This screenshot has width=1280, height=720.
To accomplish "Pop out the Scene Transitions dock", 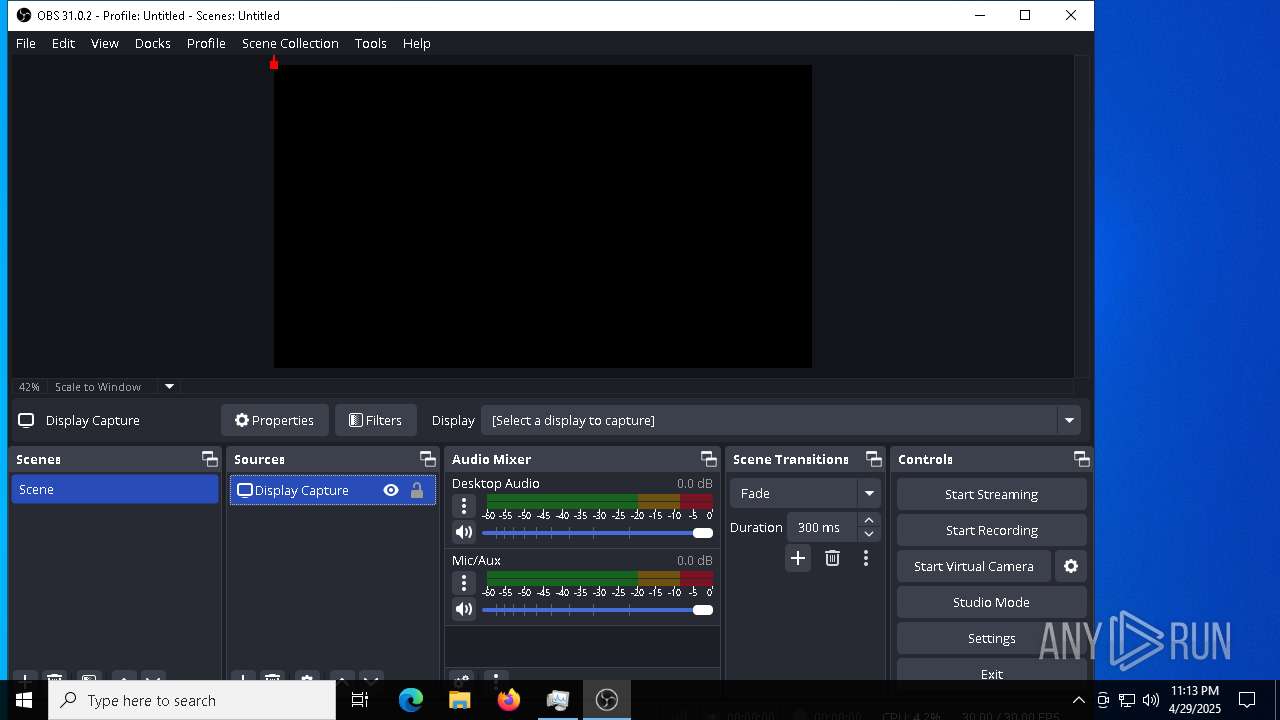I will point(874,459).
